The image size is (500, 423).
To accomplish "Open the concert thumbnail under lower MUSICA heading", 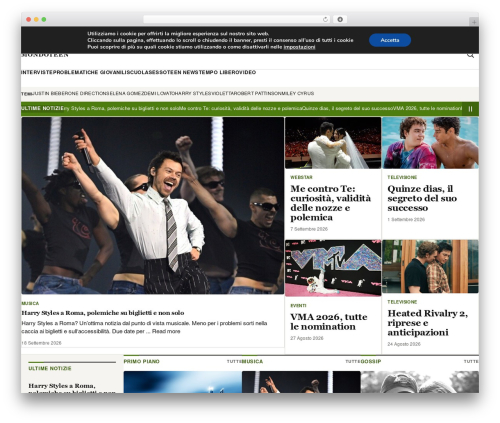I will click(x=301, y=382).
